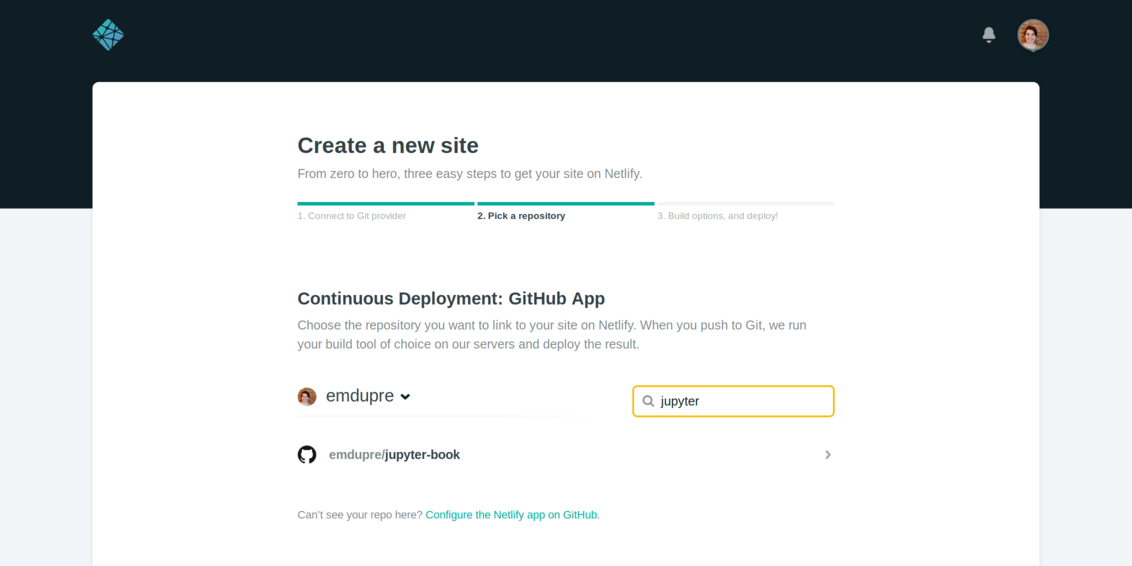Click the Continuous Deployment: GitHub App heading

click(x=451, y=298)
